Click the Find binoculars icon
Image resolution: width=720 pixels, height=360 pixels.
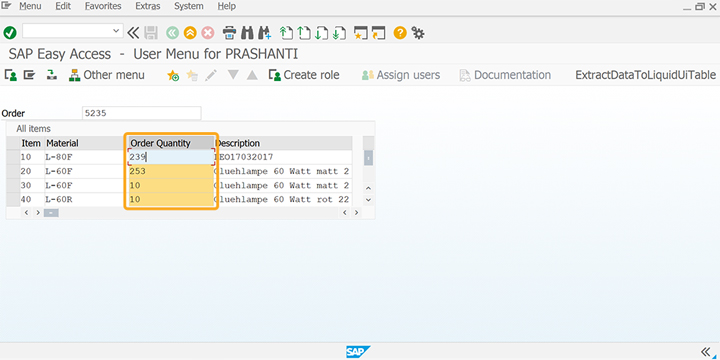[x=248, y=33]
